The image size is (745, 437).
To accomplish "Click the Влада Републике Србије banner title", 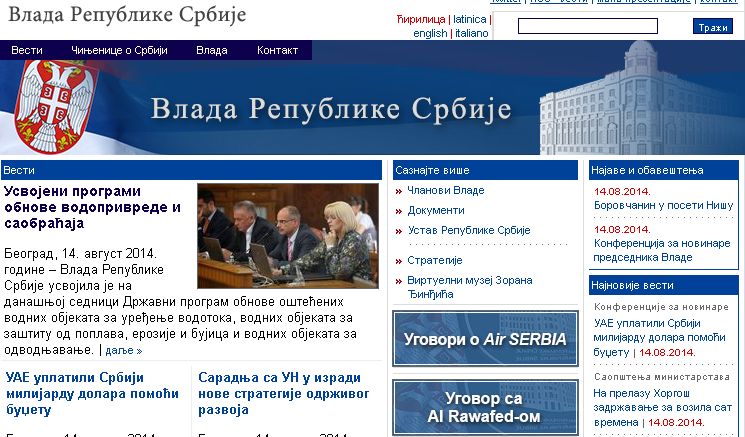I will click(331, 109).
